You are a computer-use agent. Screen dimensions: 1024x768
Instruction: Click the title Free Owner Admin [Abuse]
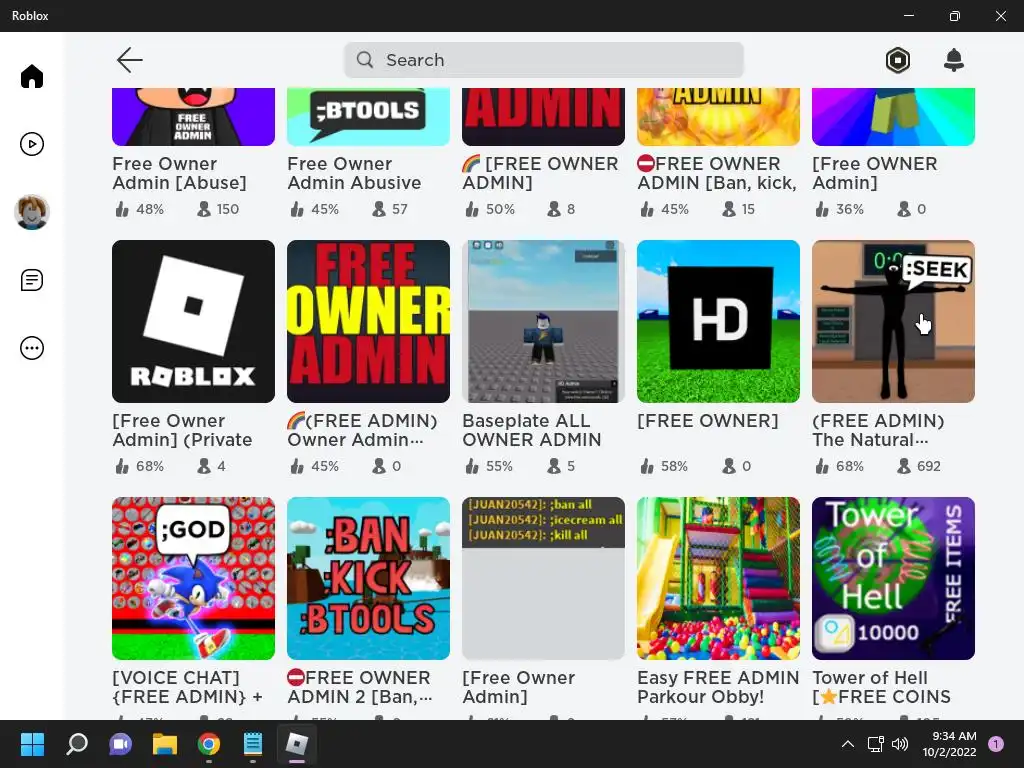tap(180, 173)
